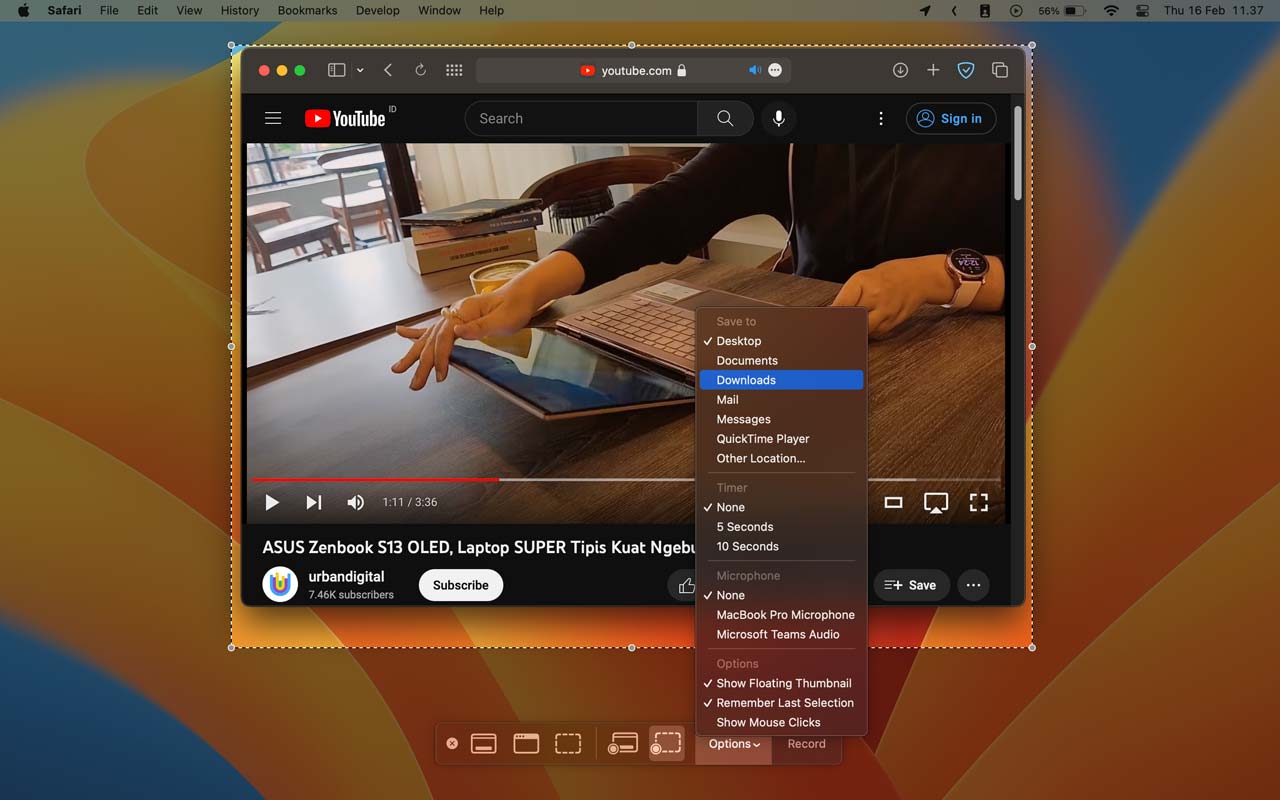
Task: Click the urbandigital channel name
Action: tap(346, 577)
